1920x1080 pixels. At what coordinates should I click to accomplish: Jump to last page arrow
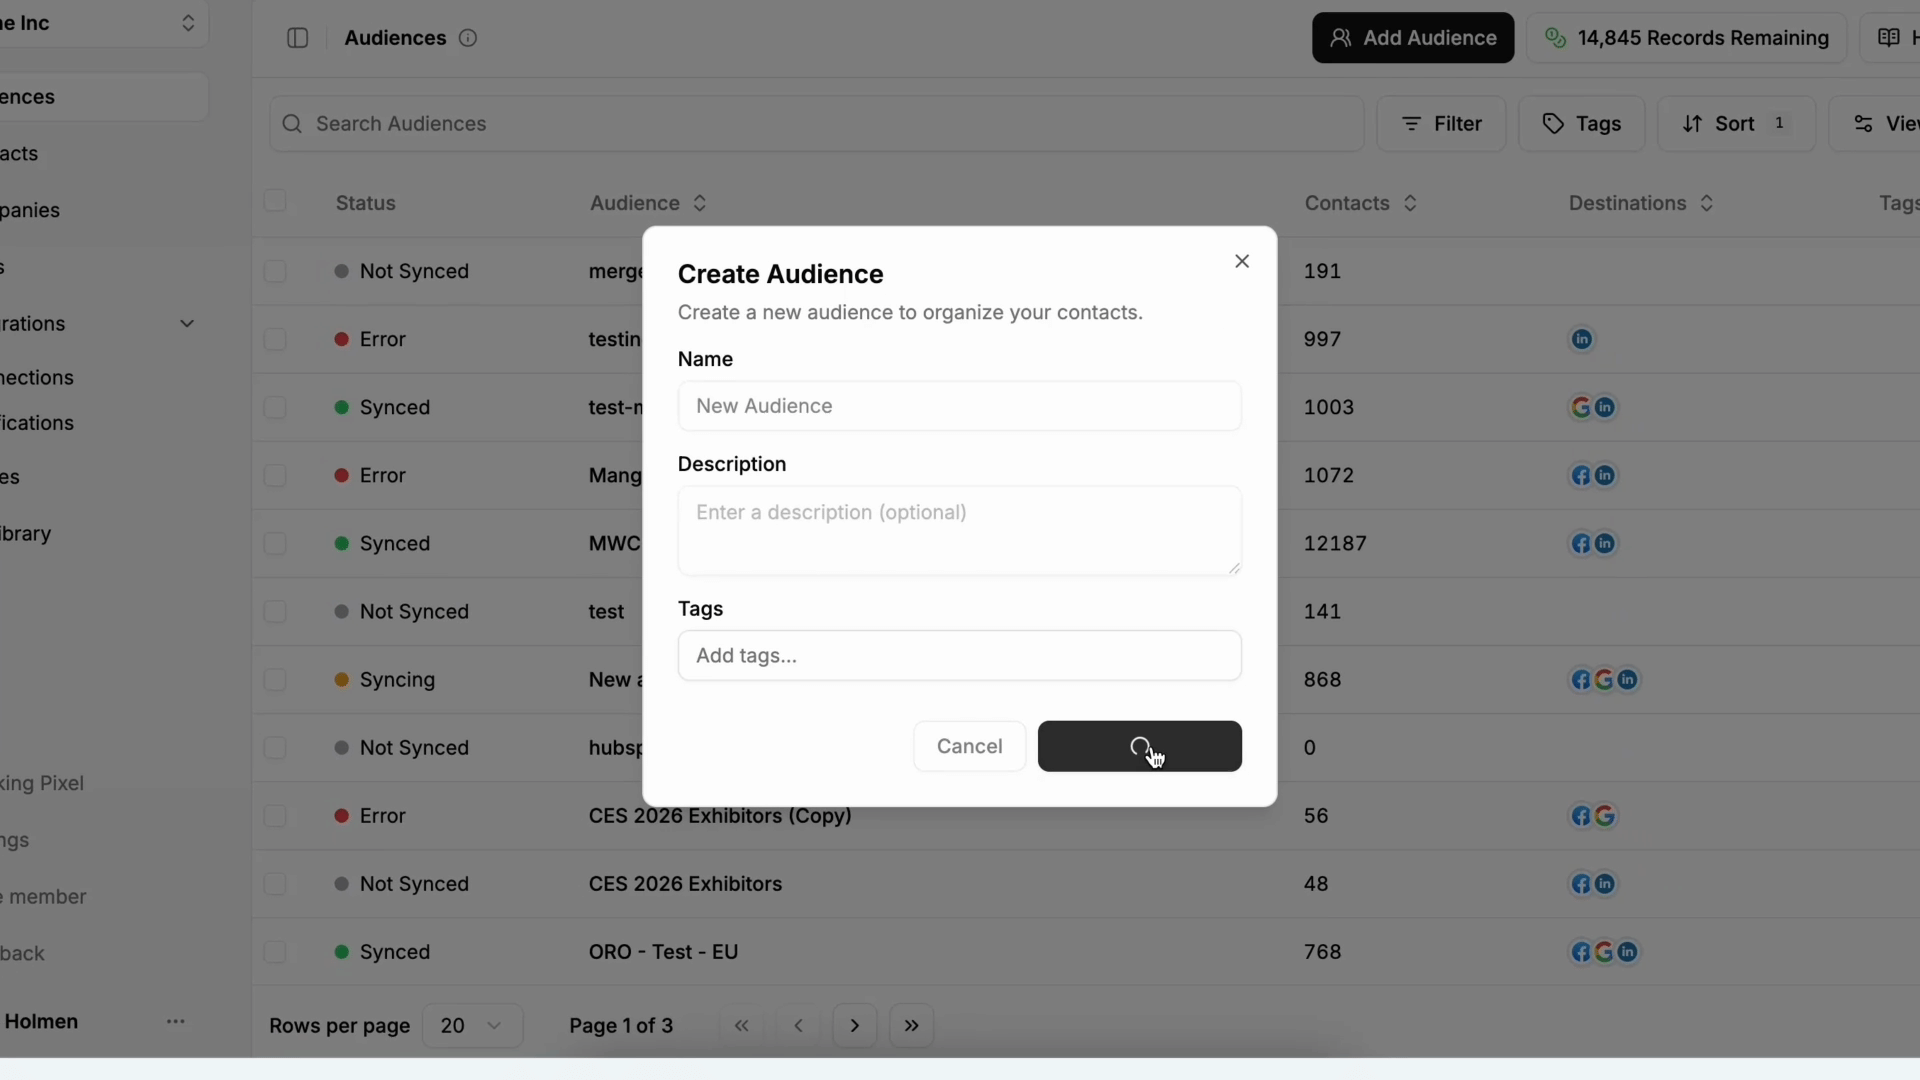(x=911, y=1026)
